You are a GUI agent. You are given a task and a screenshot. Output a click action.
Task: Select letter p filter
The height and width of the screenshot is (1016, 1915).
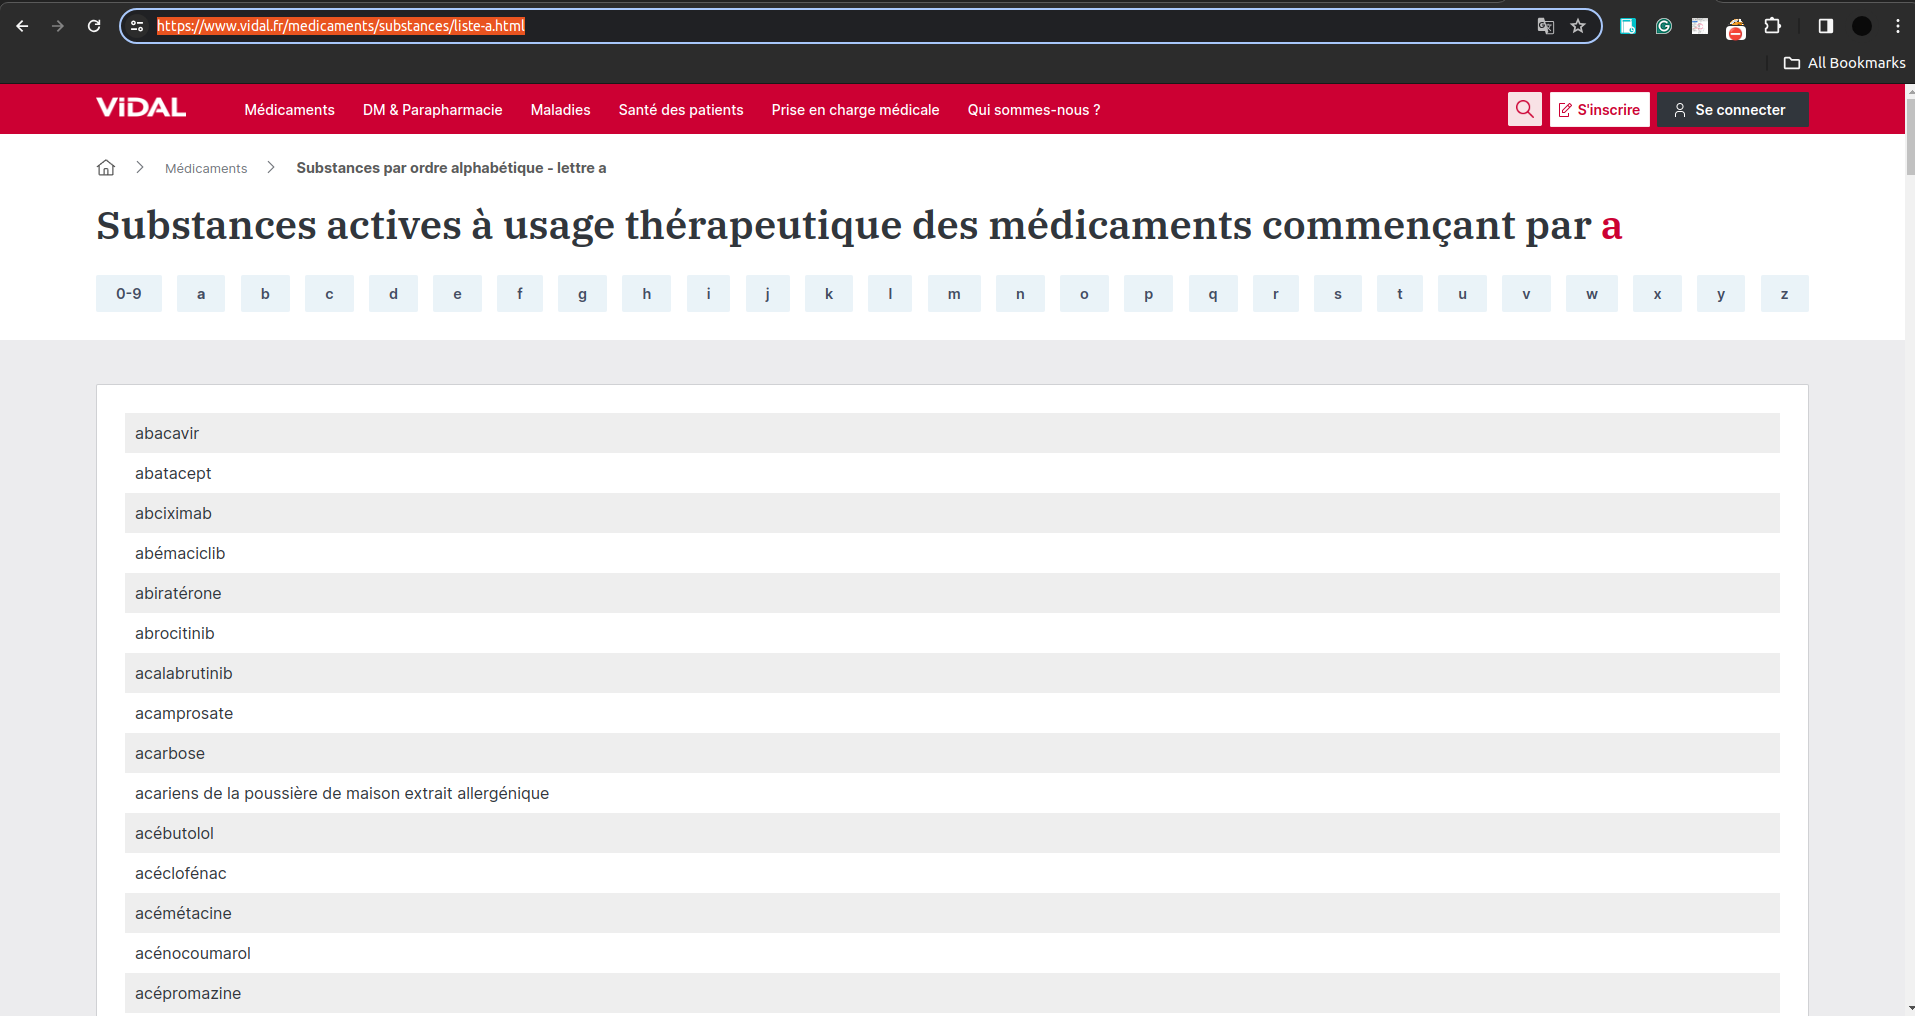coord(1148,294)
